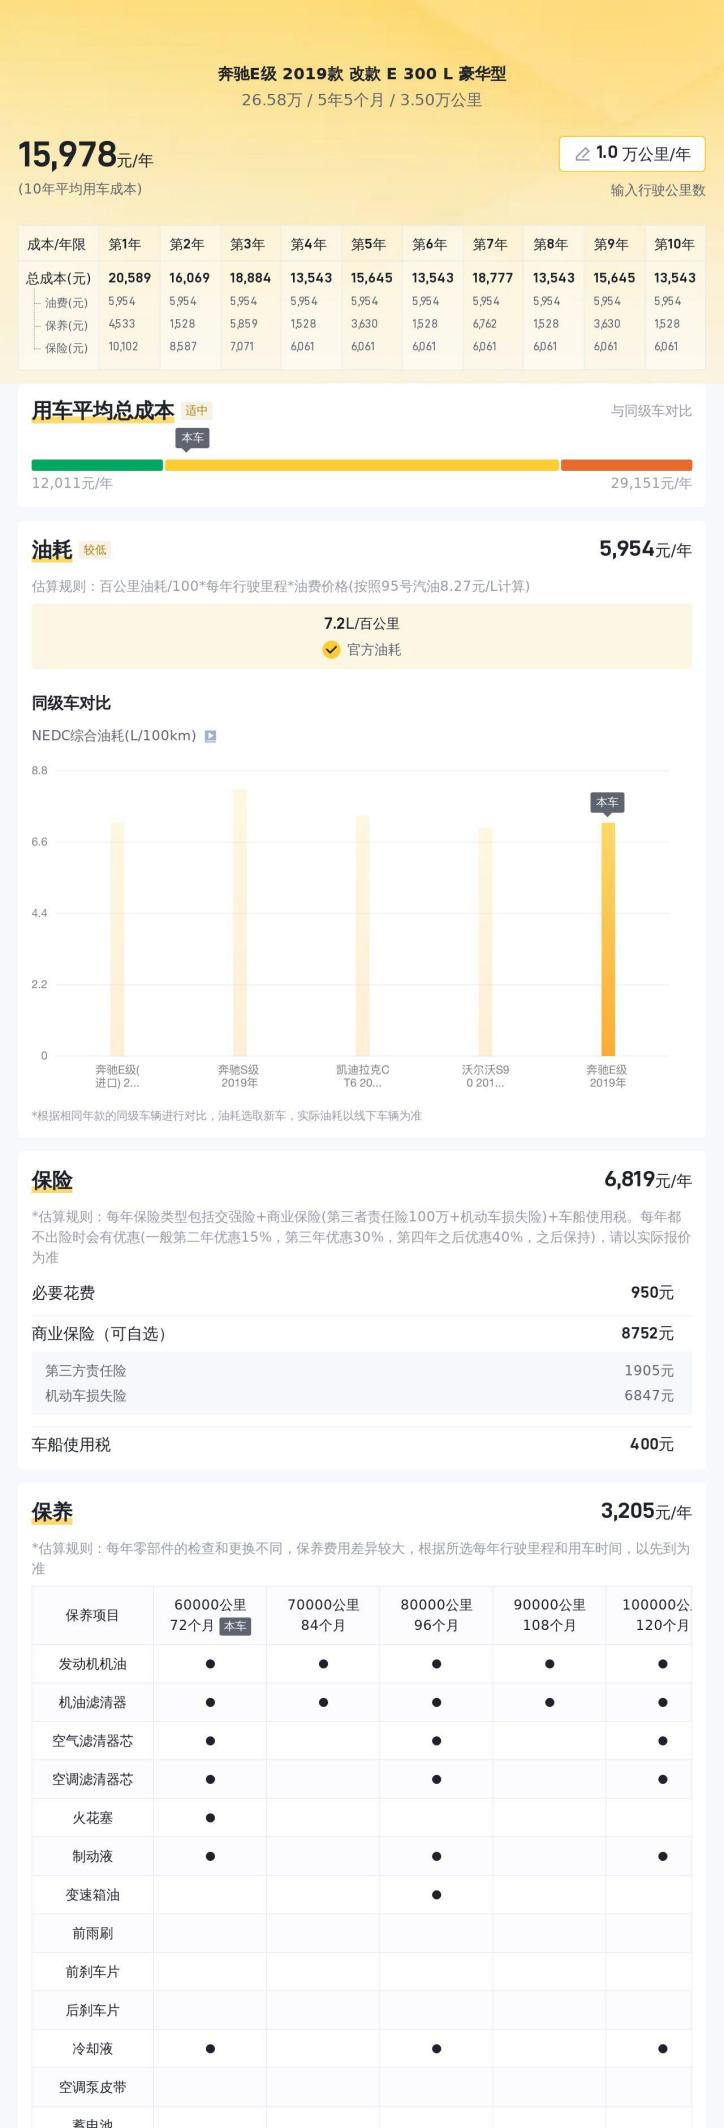The height and width of the screenshot is (2128, 724).
Task: Select the 70000公里 84个月 maintenance column
Action: [323, 1615]
